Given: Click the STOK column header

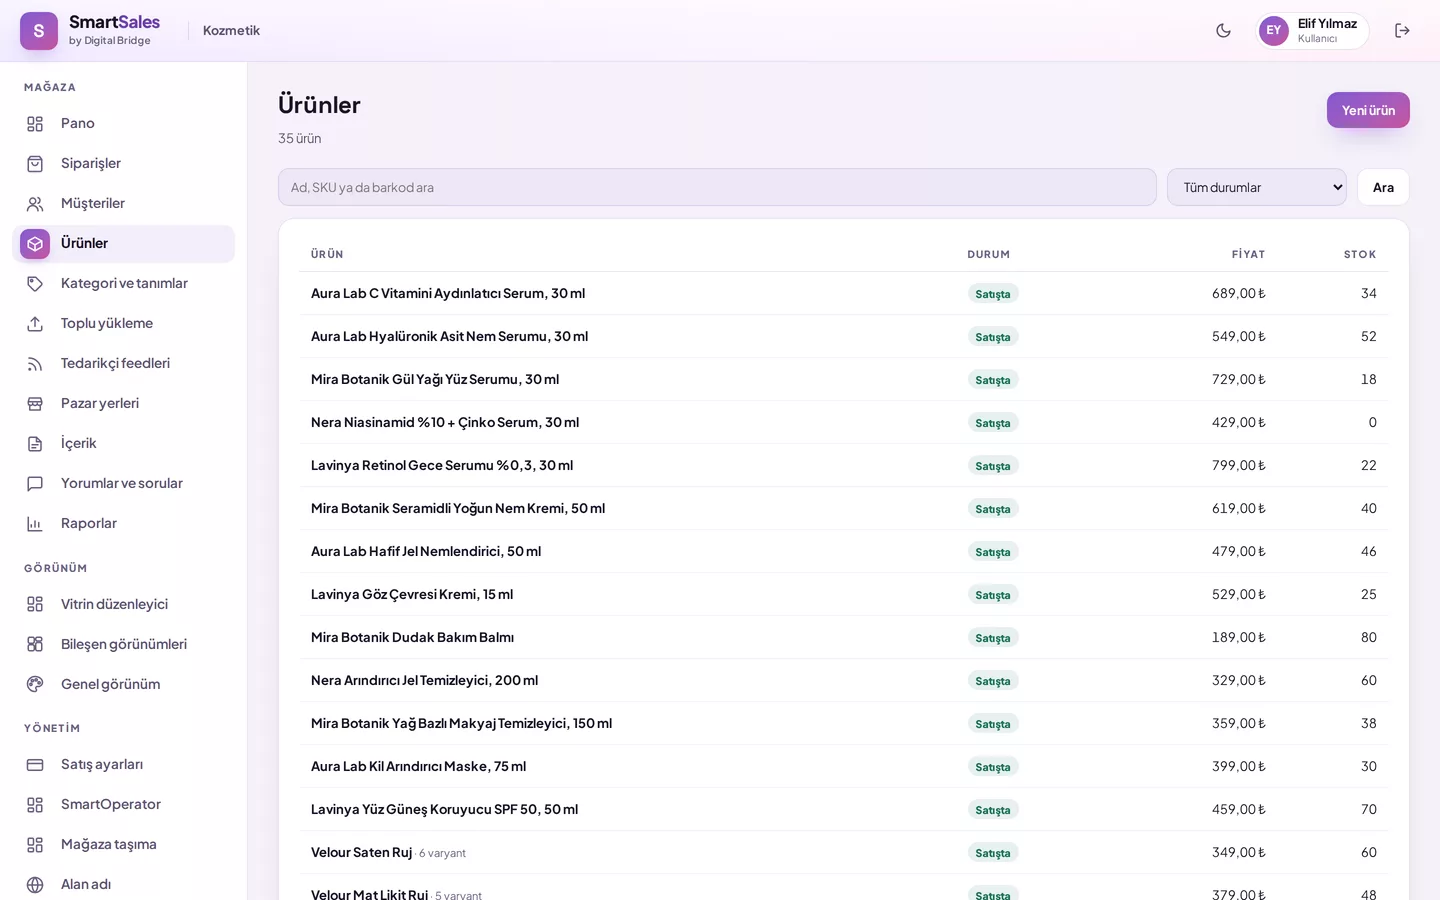Looking at the screenshot, I should point(1360,254).
